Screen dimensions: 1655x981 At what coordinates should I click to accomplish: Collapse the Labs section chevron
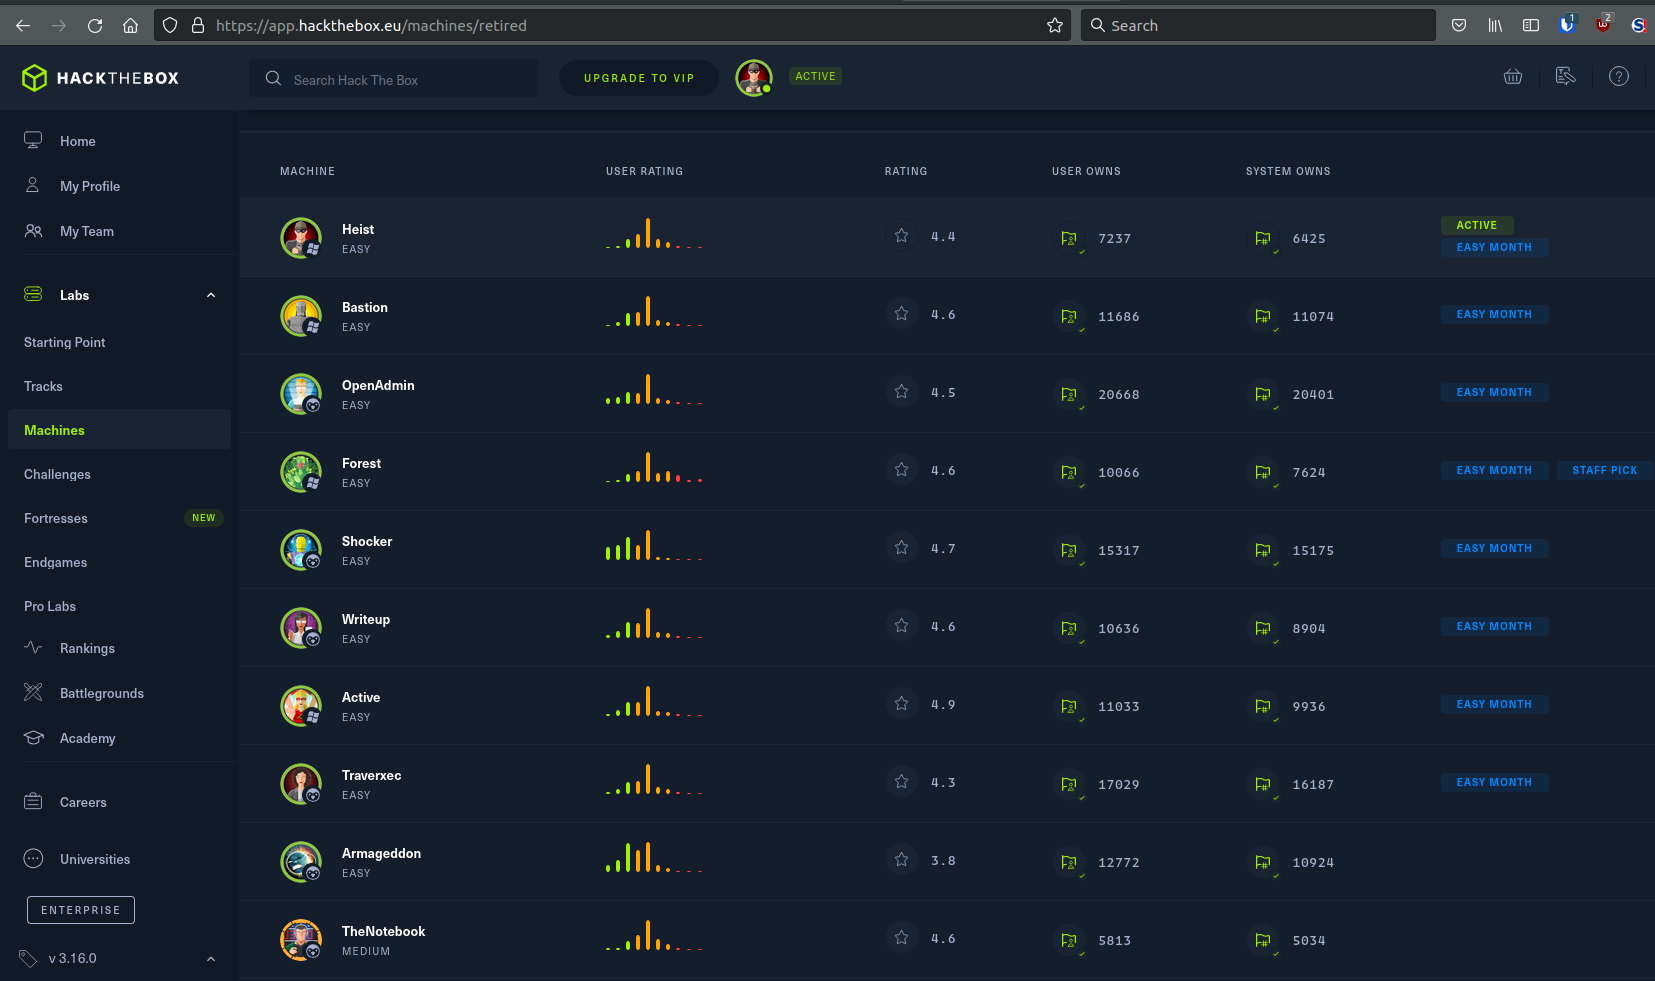pos(211,295)
